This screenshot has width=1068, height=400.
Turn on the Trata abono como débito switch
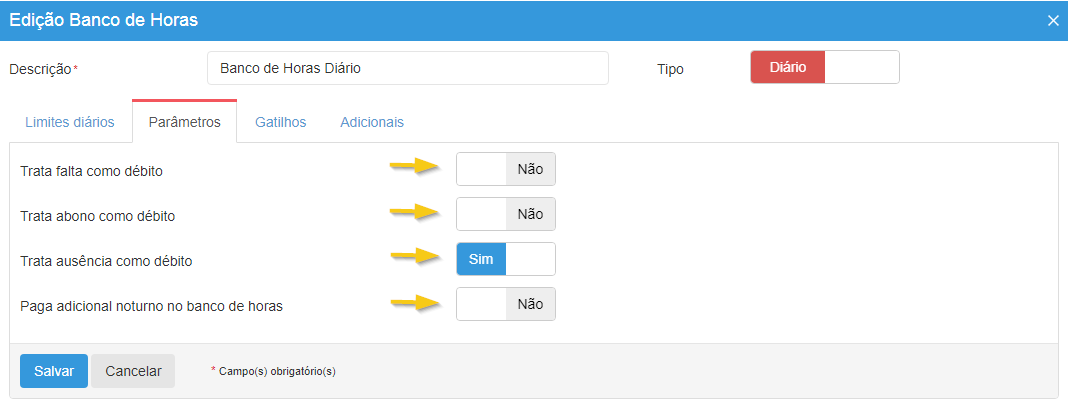coord(506,214)
